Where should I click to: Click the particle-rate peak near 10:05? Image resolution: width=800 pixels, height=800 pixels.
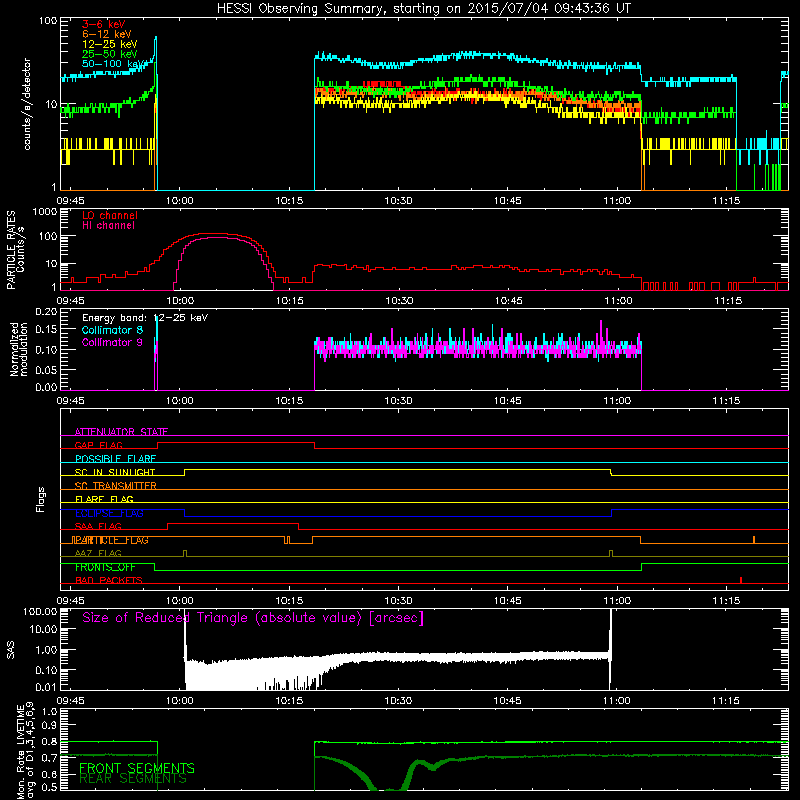click(216, 234)
